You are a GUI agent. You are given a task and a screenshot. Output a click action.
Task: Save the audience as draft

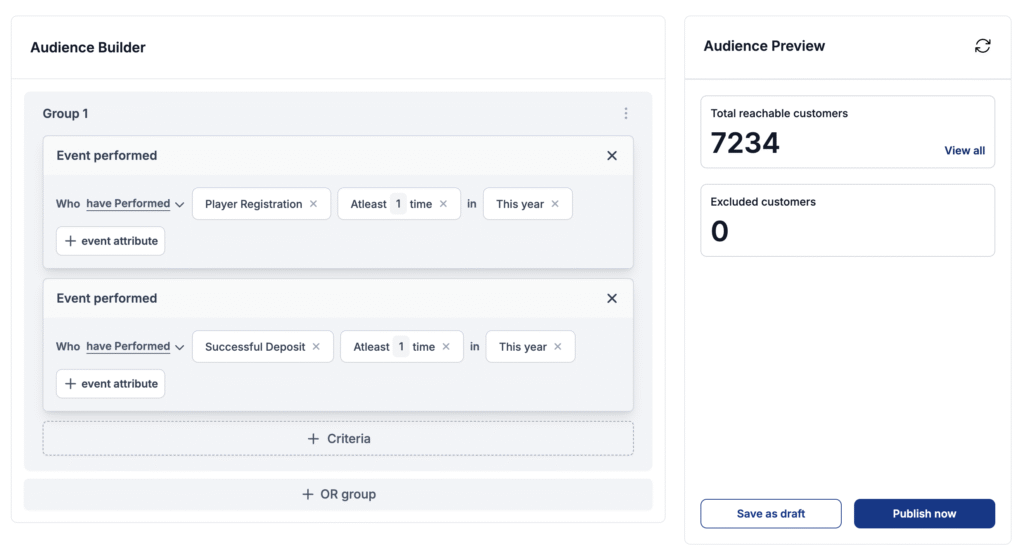point(771,513)
